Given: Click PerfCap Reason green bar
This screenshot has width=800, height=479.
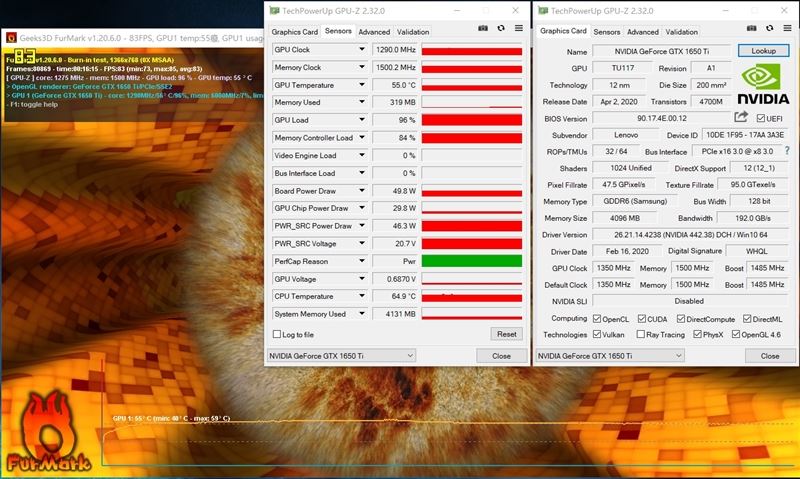Looking at the screenshot, I should [x=471, y=261].
